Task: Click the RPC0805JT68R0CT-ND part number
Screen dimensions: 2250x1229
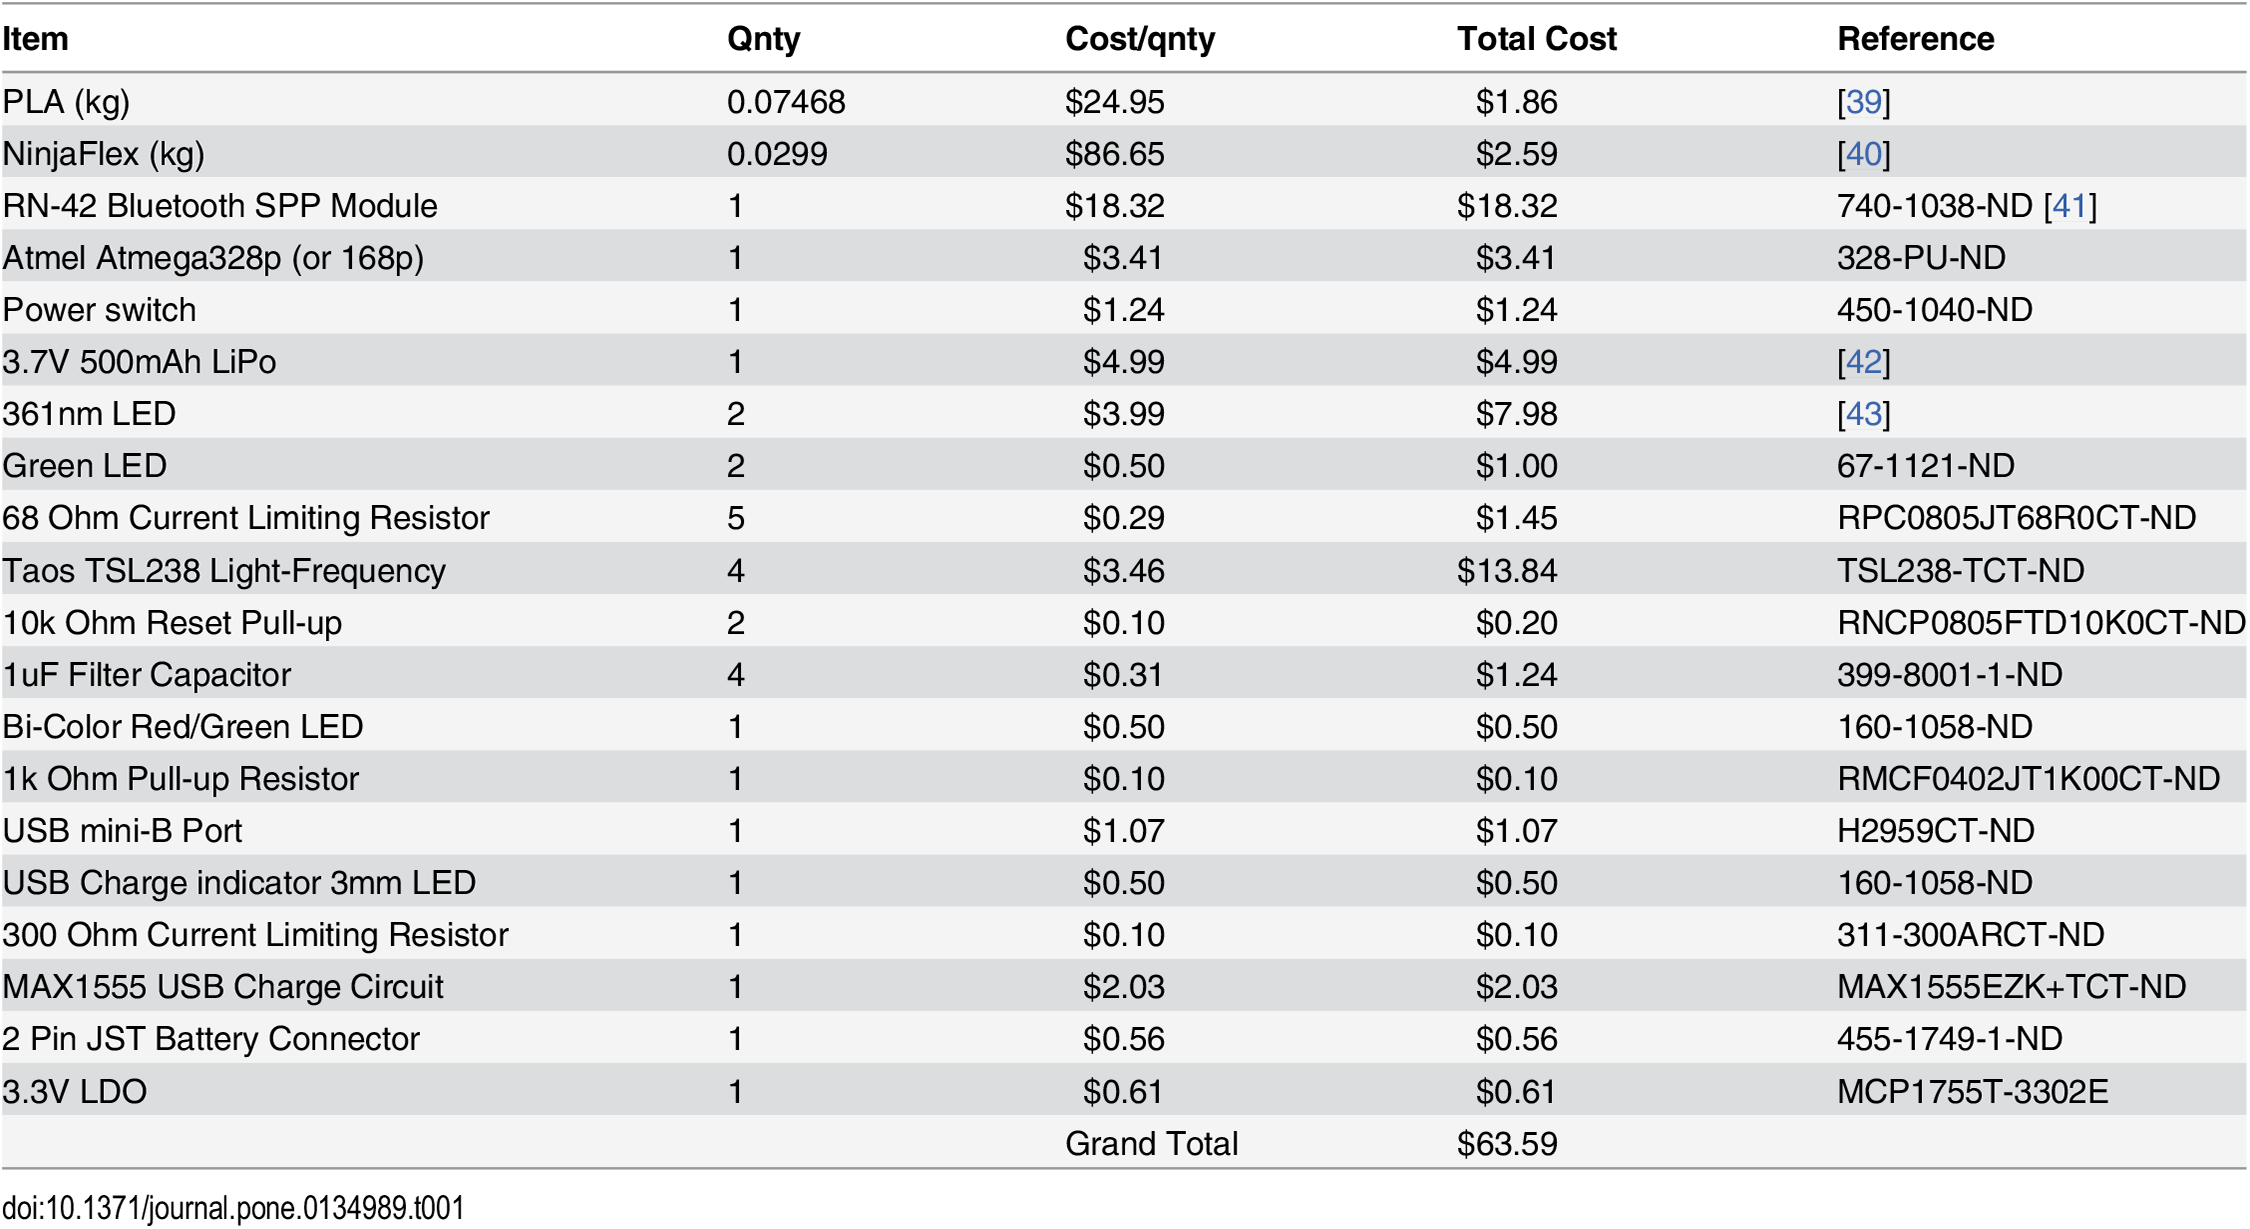Action: [x=2016, y=518]
